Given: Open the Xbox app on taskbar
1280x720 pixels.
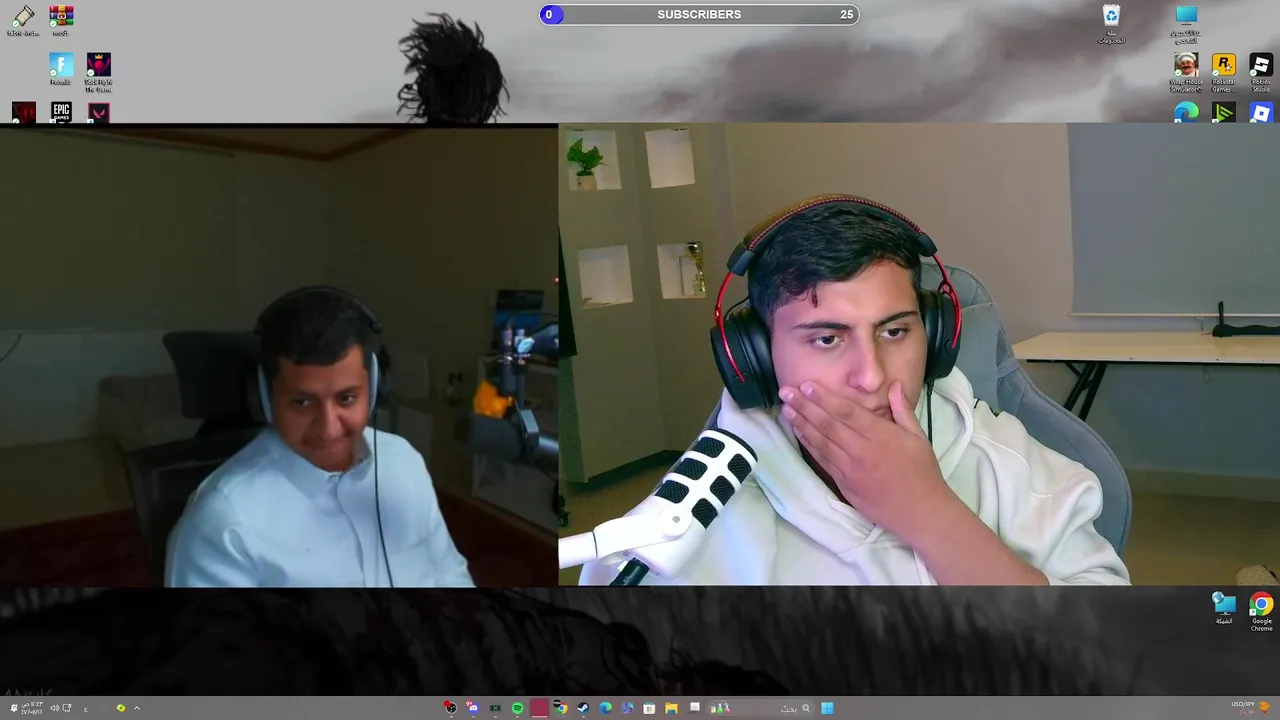Looking at the screenshot, I should coord(495,708).
